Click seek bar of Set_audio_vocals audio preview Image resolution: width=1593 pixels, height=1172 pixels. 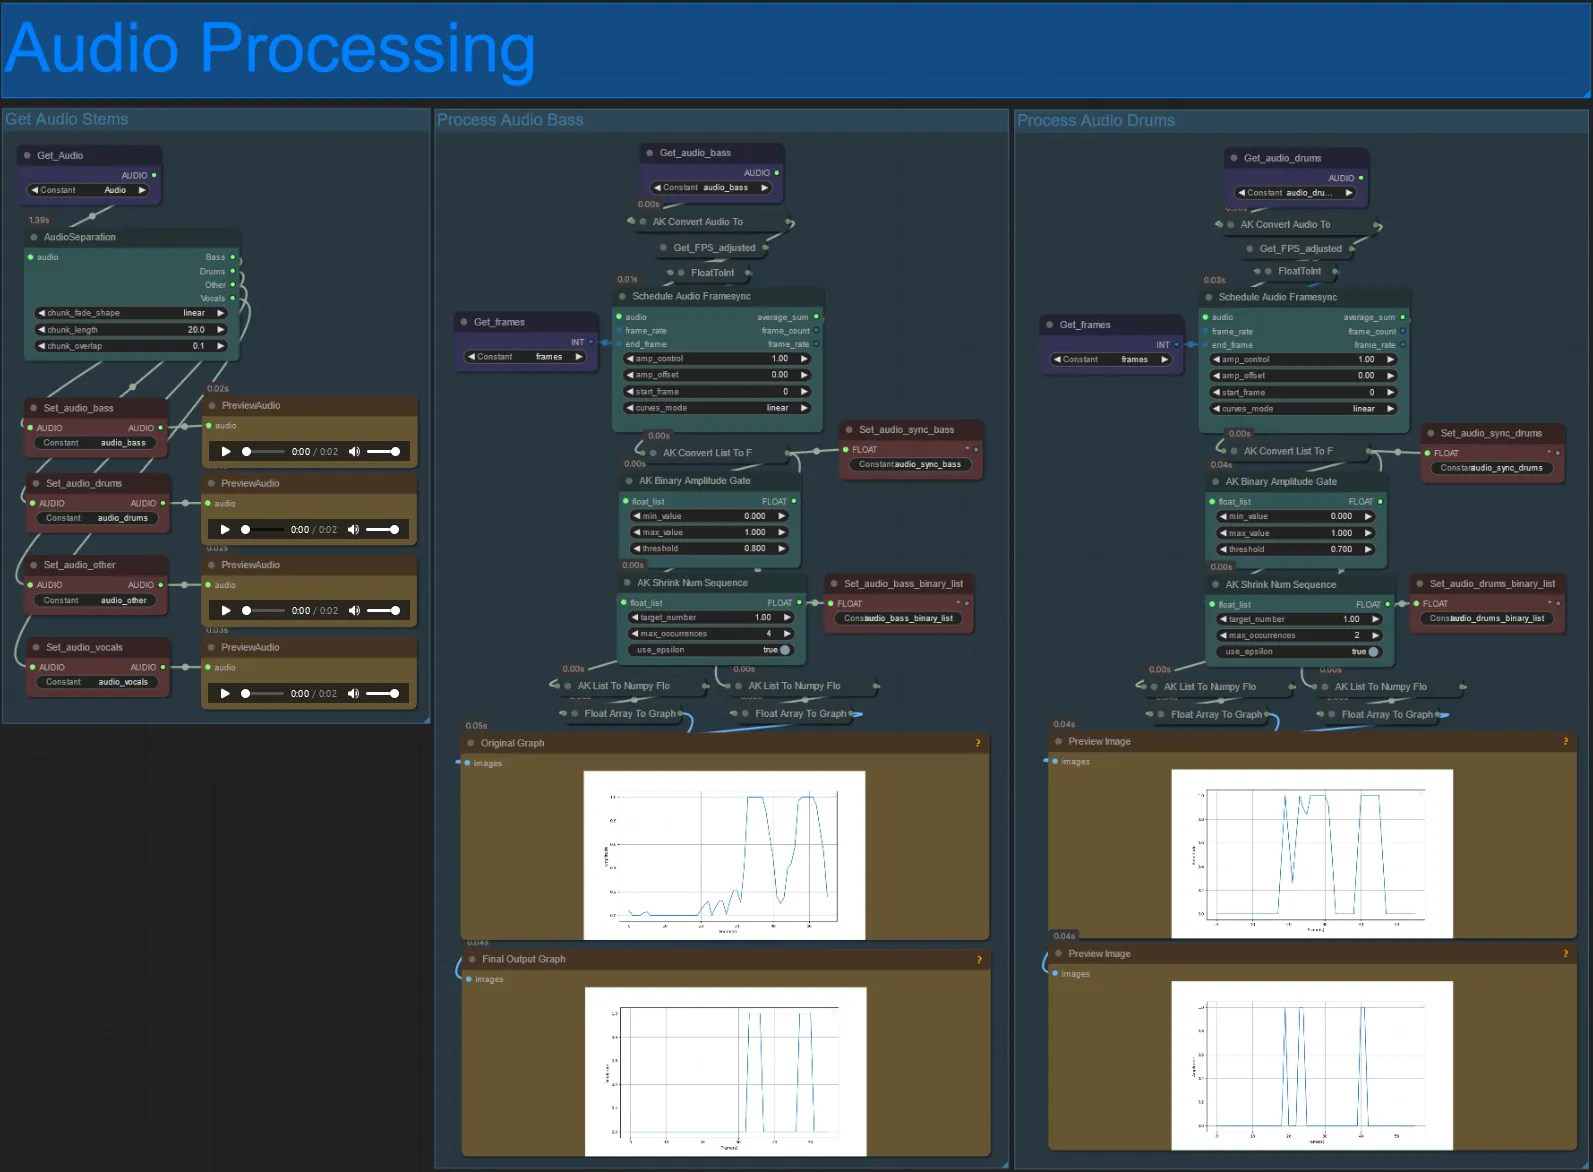(x=263, y=694)
